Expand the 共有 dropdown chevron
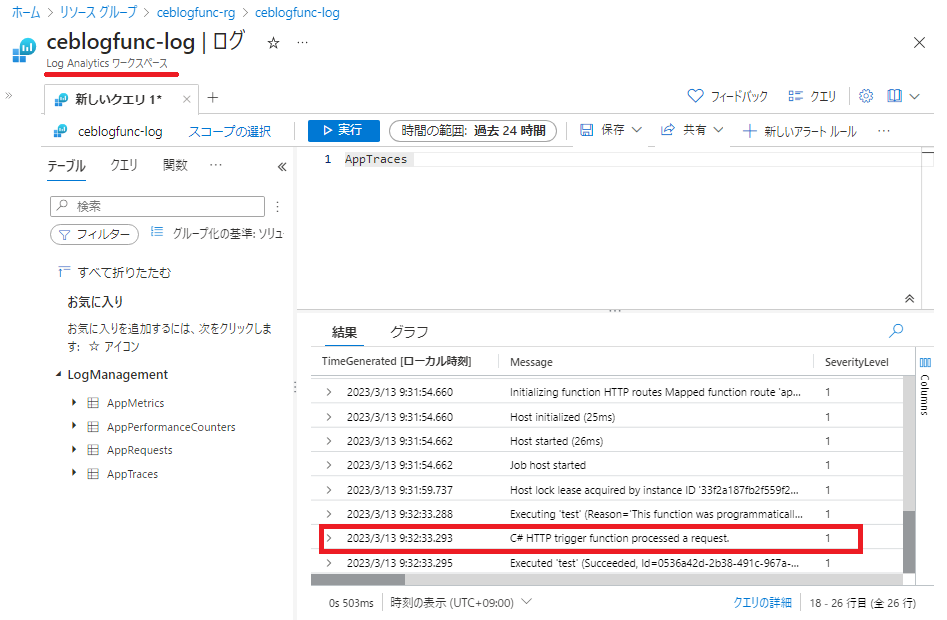This screenshot has width=947, height=620. (718, 130)
